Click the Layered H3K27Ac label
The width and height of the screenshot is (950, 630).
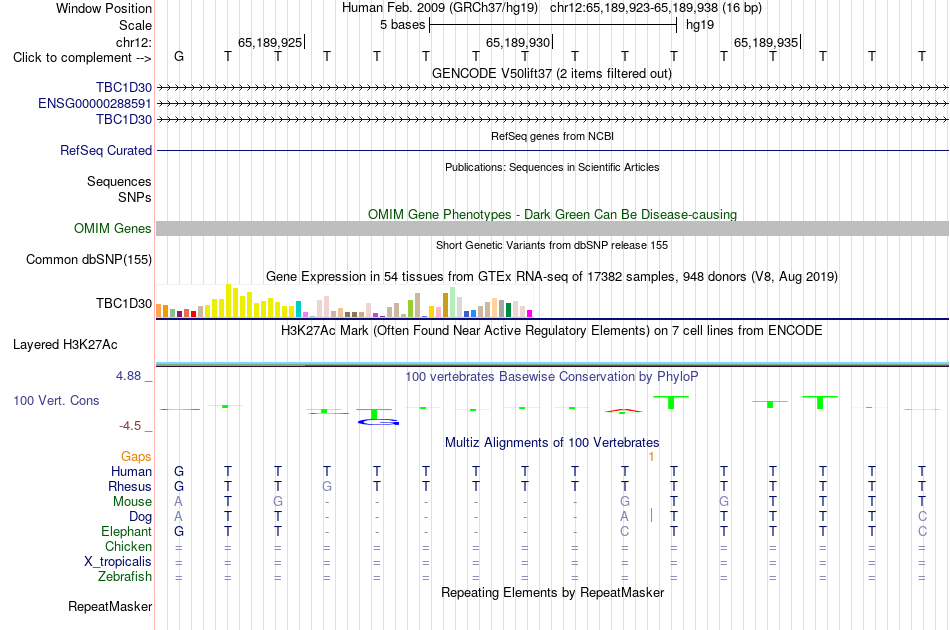[65, 345]
